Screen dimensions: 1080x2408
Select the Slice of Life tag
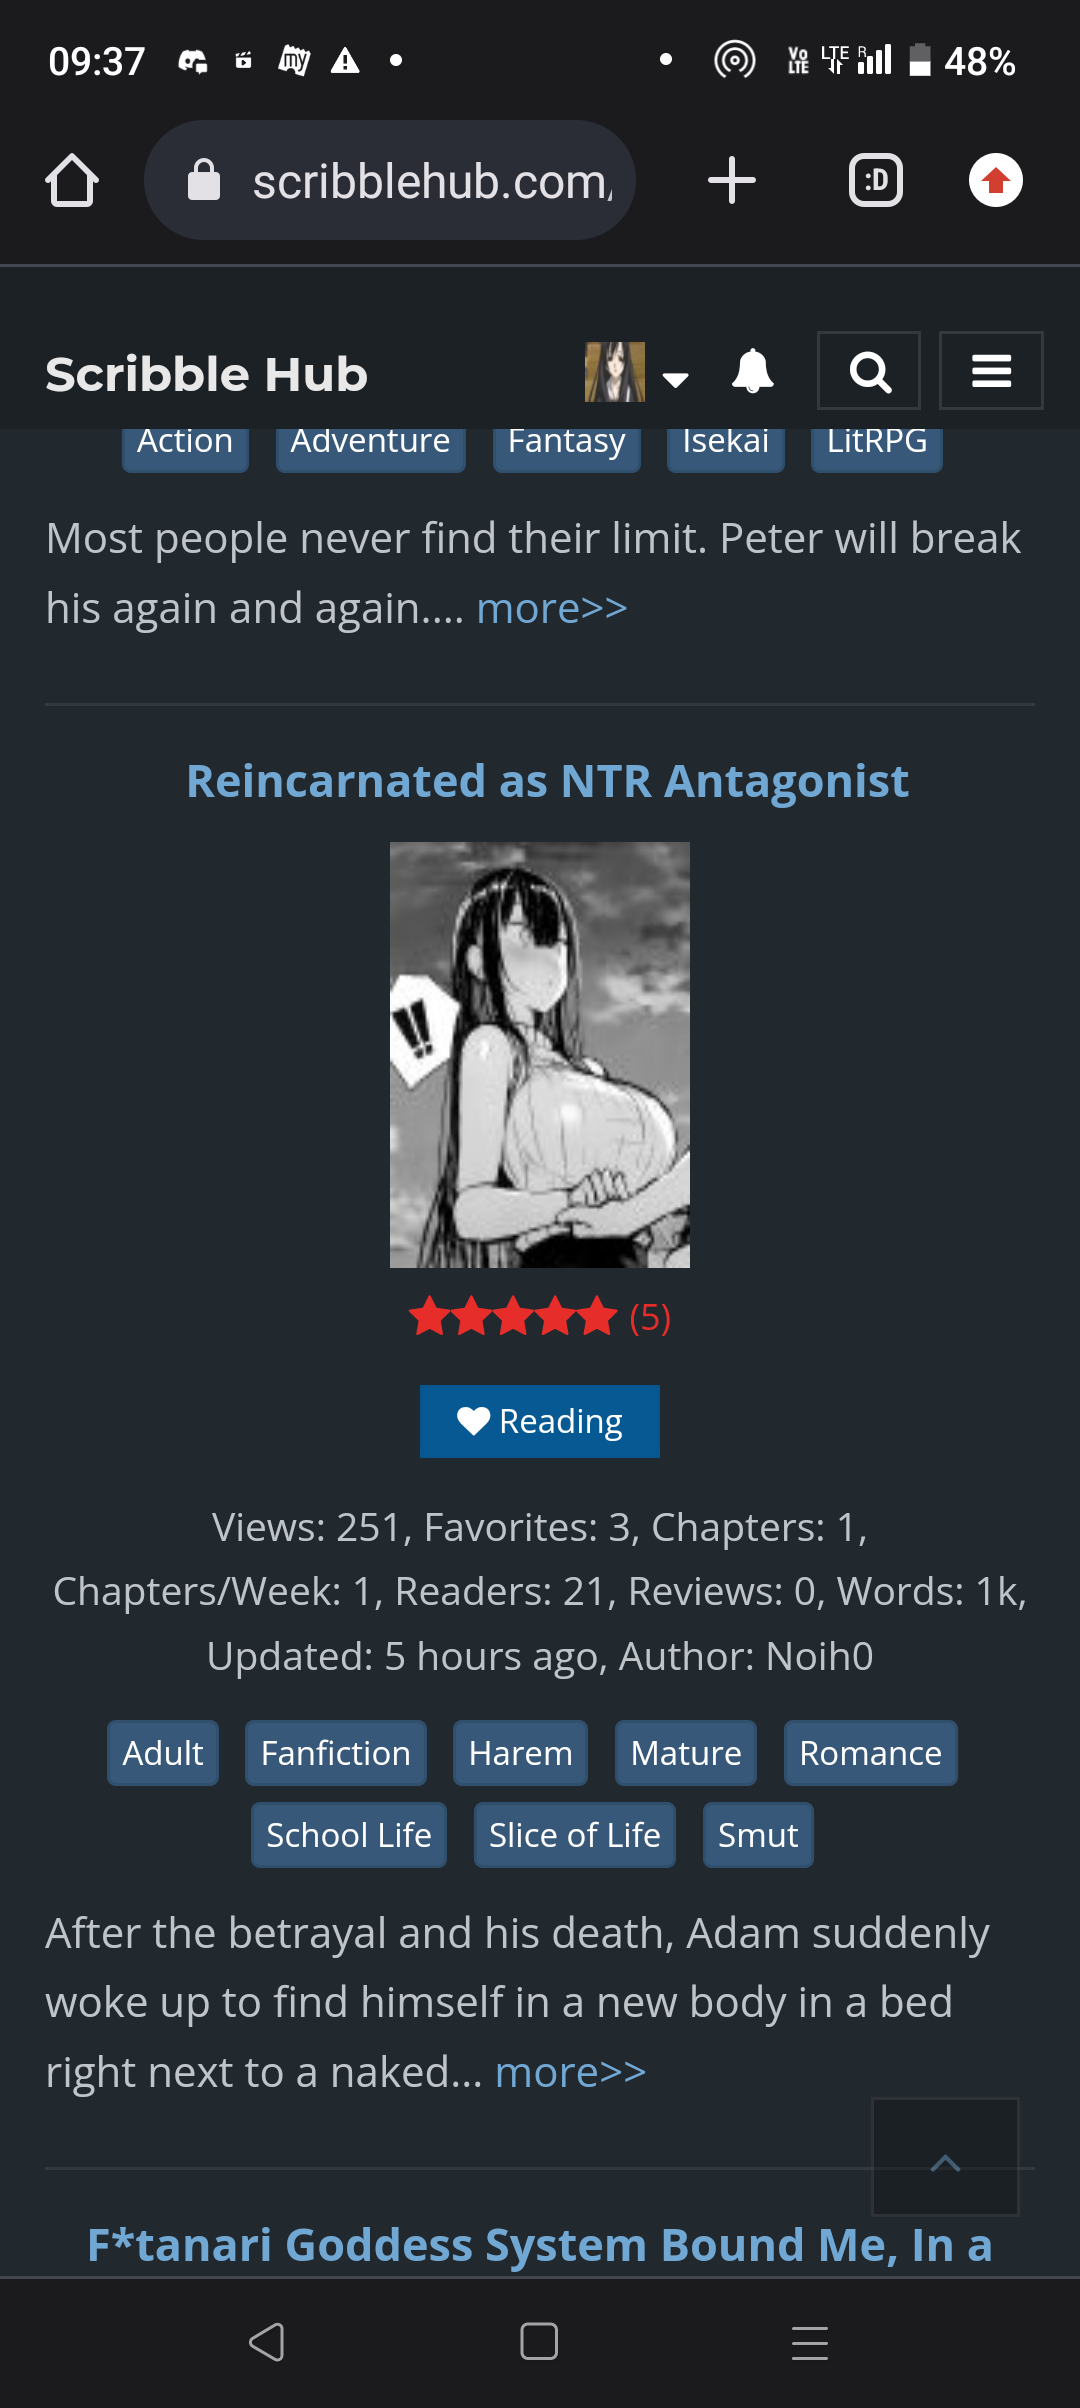(575, 1835)
